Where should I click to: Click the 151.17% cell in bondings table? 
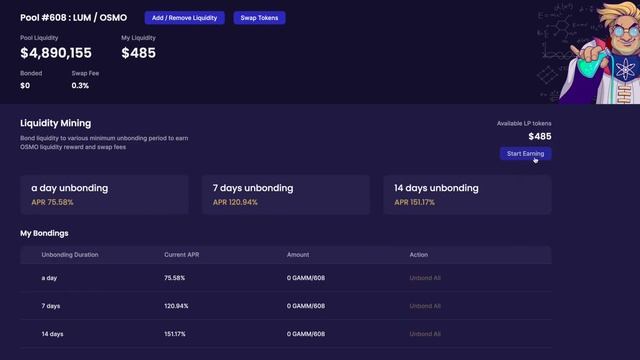(175, 334)
